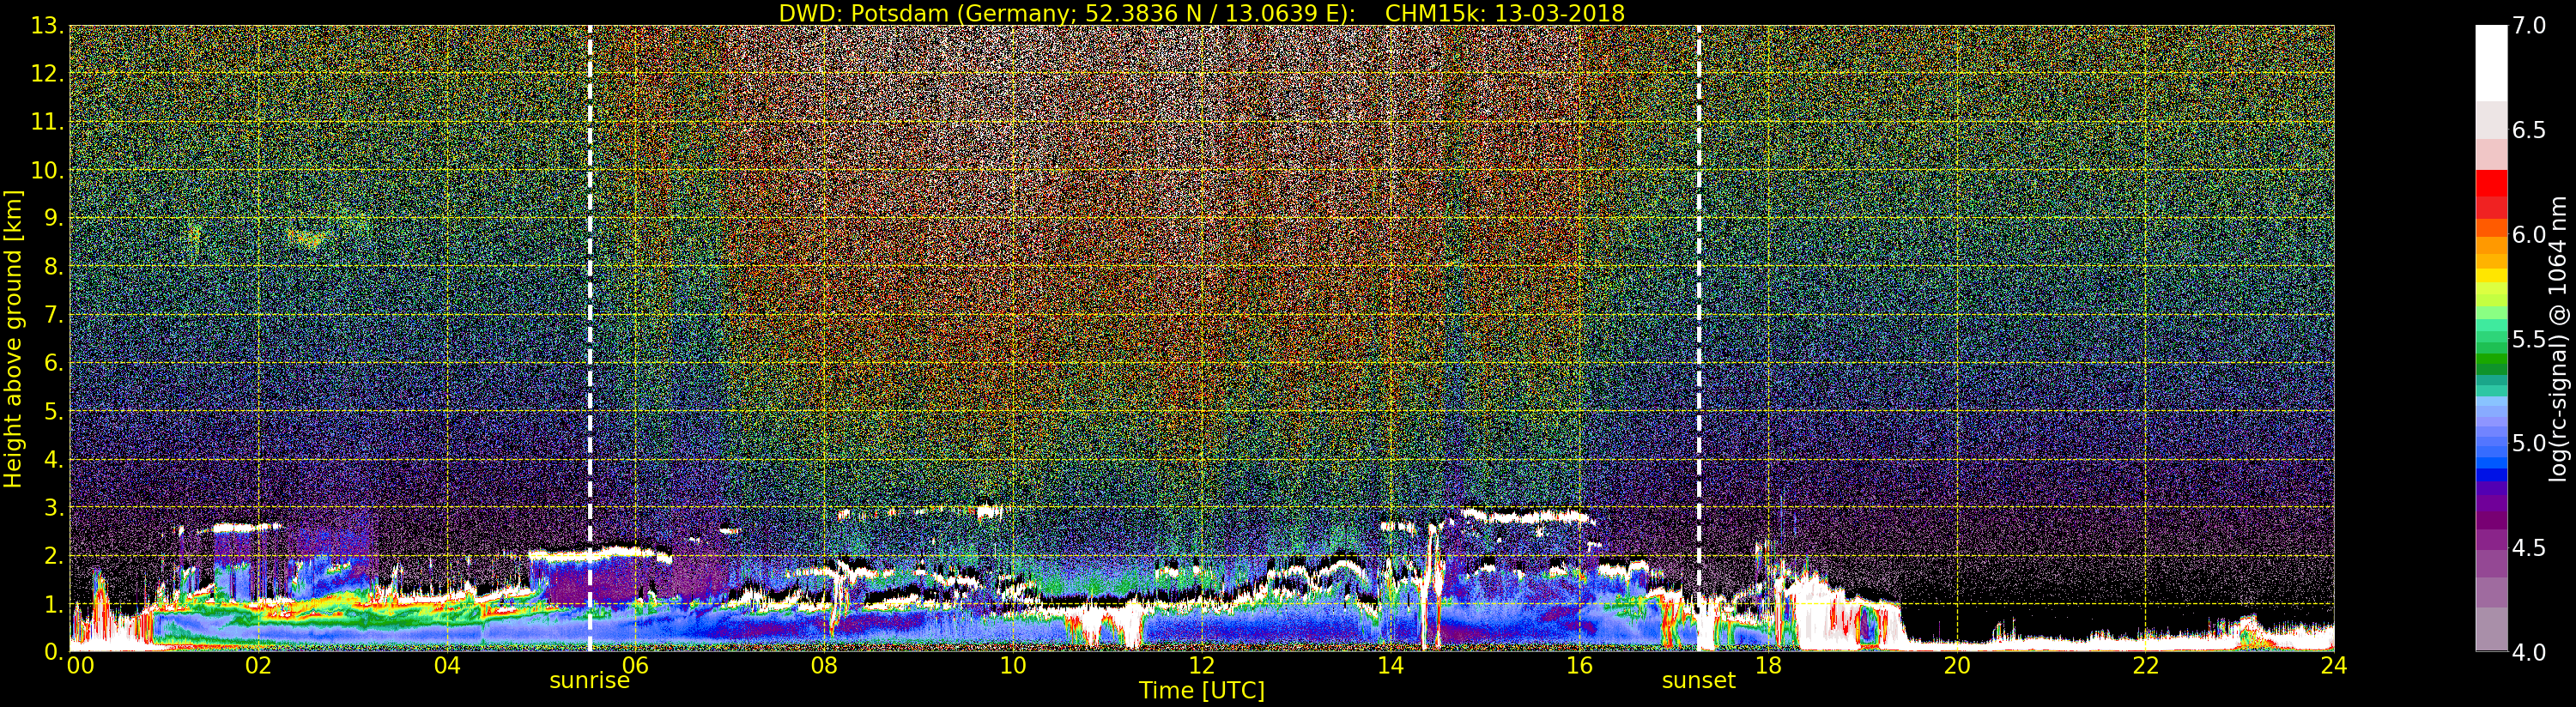Click the height axis tick '9.'
The height and width of the screenshot is (707, 2576).
click(x=54, y=218)
